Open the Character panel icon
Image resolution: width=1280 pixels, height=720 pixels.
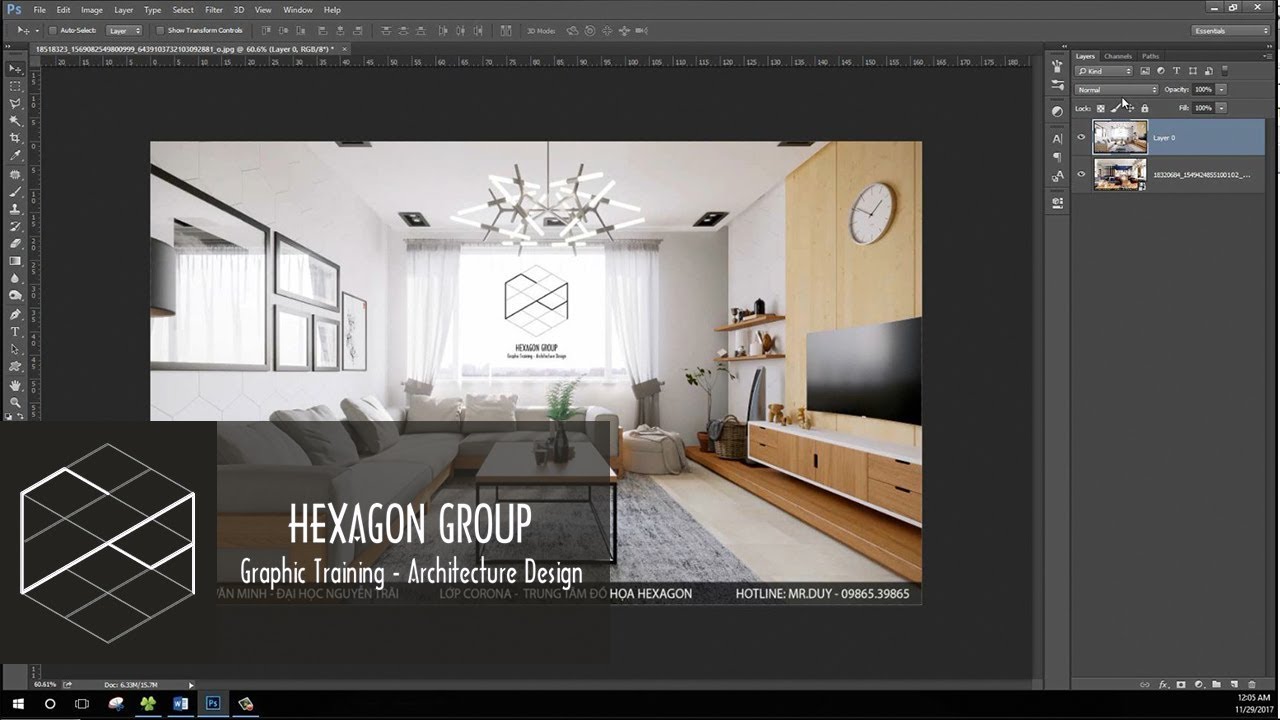pos(1057,138)
